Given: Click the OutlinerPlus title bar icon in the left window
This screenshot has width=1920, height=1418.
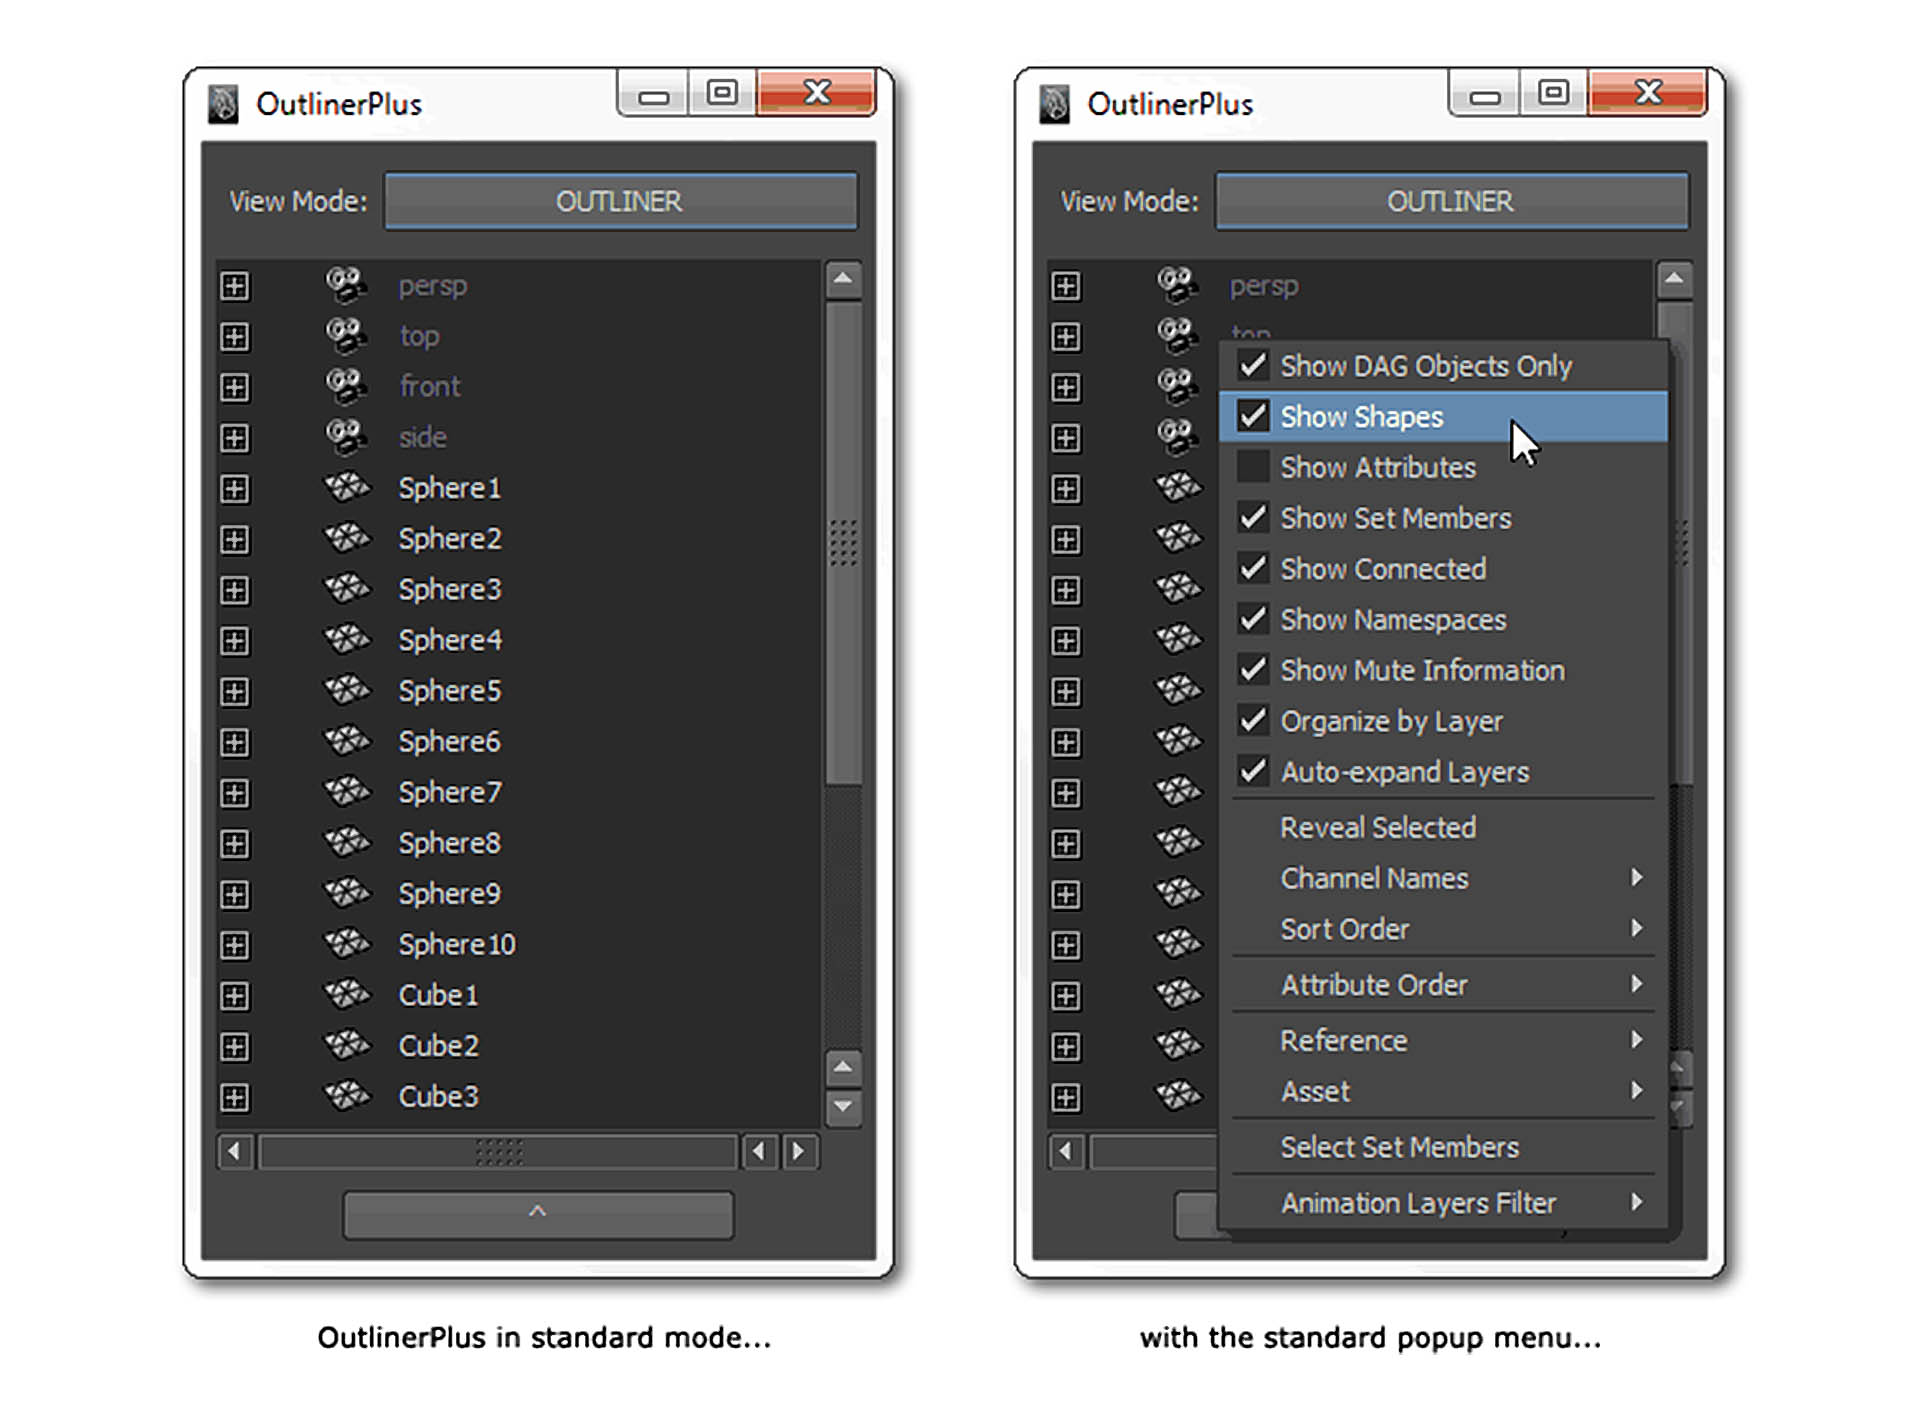Looking at the screenshot, I should click(223, 104).
